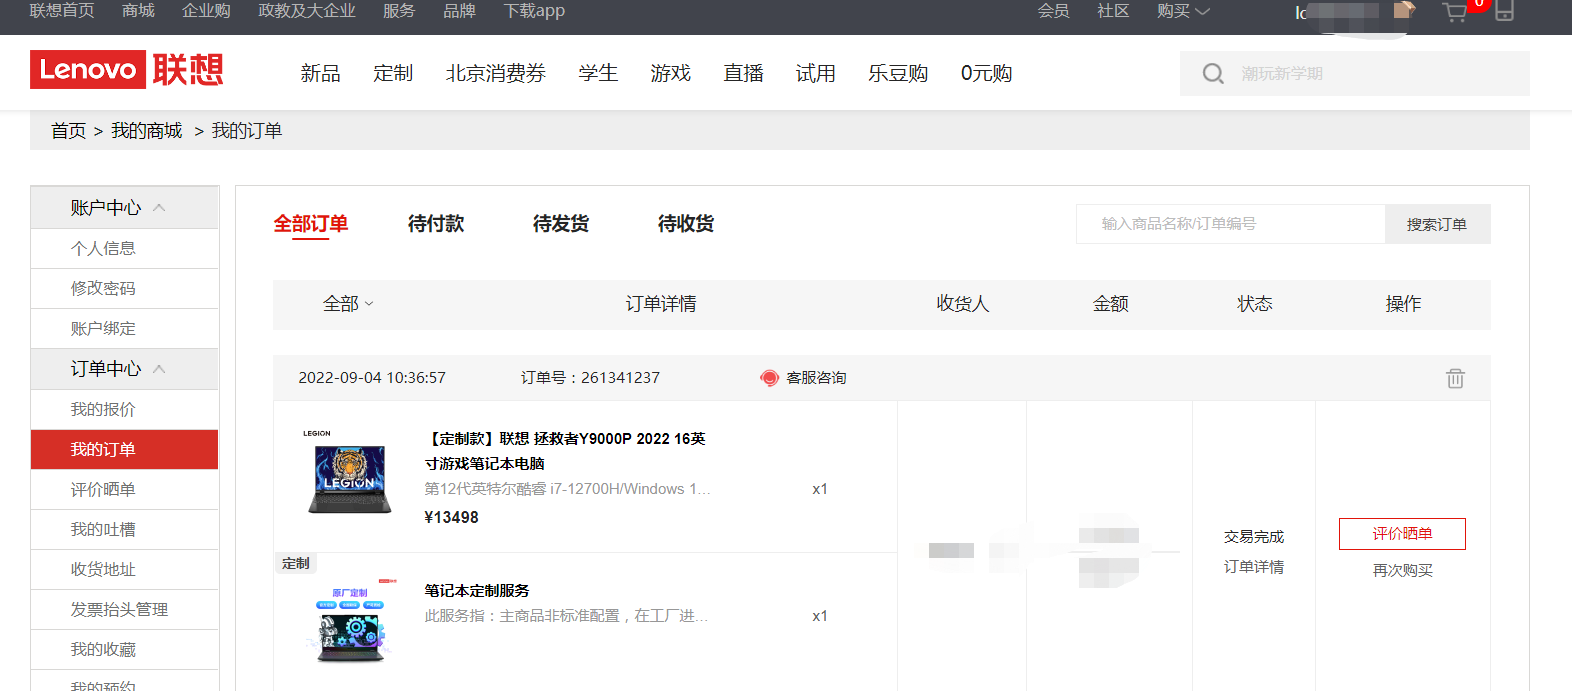
Task: Open the 游戏 navigation item
Action: tap(670, 73)
